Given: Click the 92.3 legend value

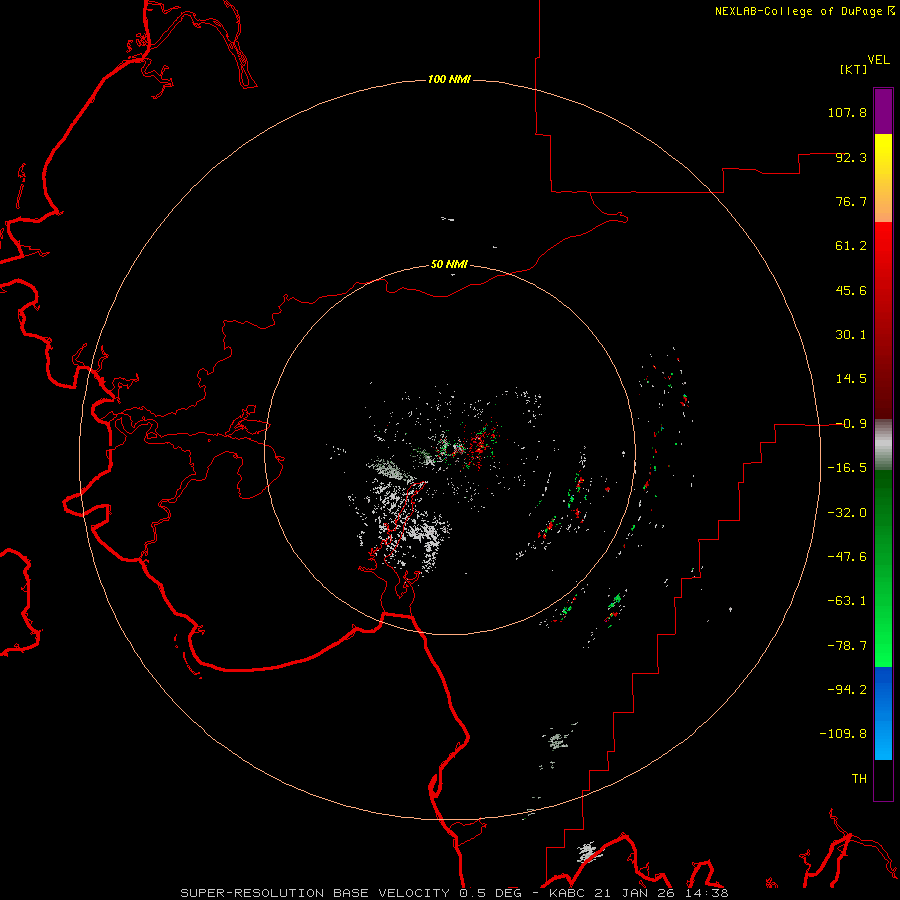Looking at the screenshot, I should pos(851,157).
